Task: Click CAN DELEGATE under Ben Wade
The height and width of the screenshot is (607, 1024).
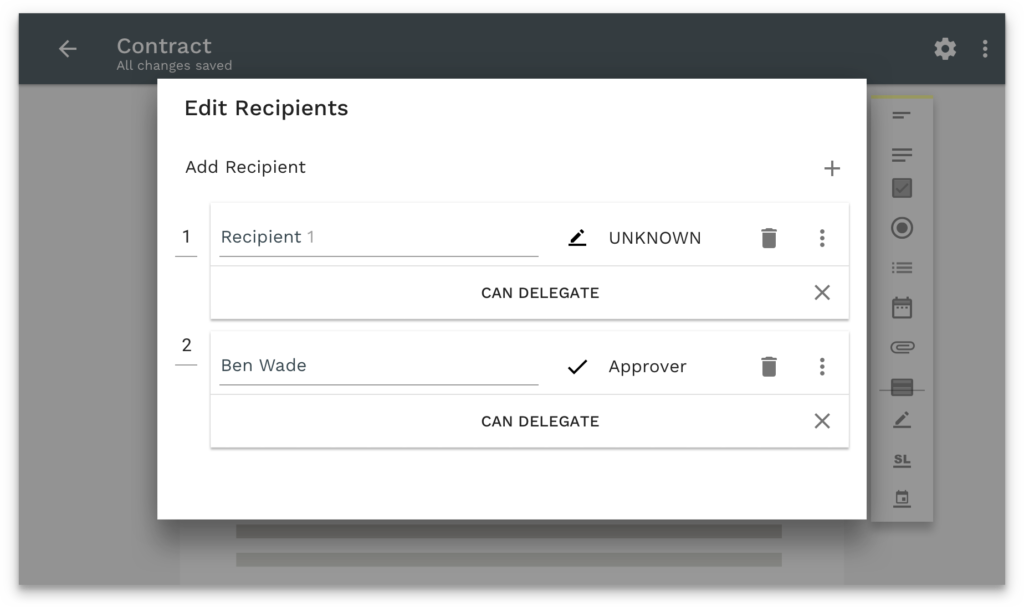Action: pyautogui.click(x=540, y=421)
